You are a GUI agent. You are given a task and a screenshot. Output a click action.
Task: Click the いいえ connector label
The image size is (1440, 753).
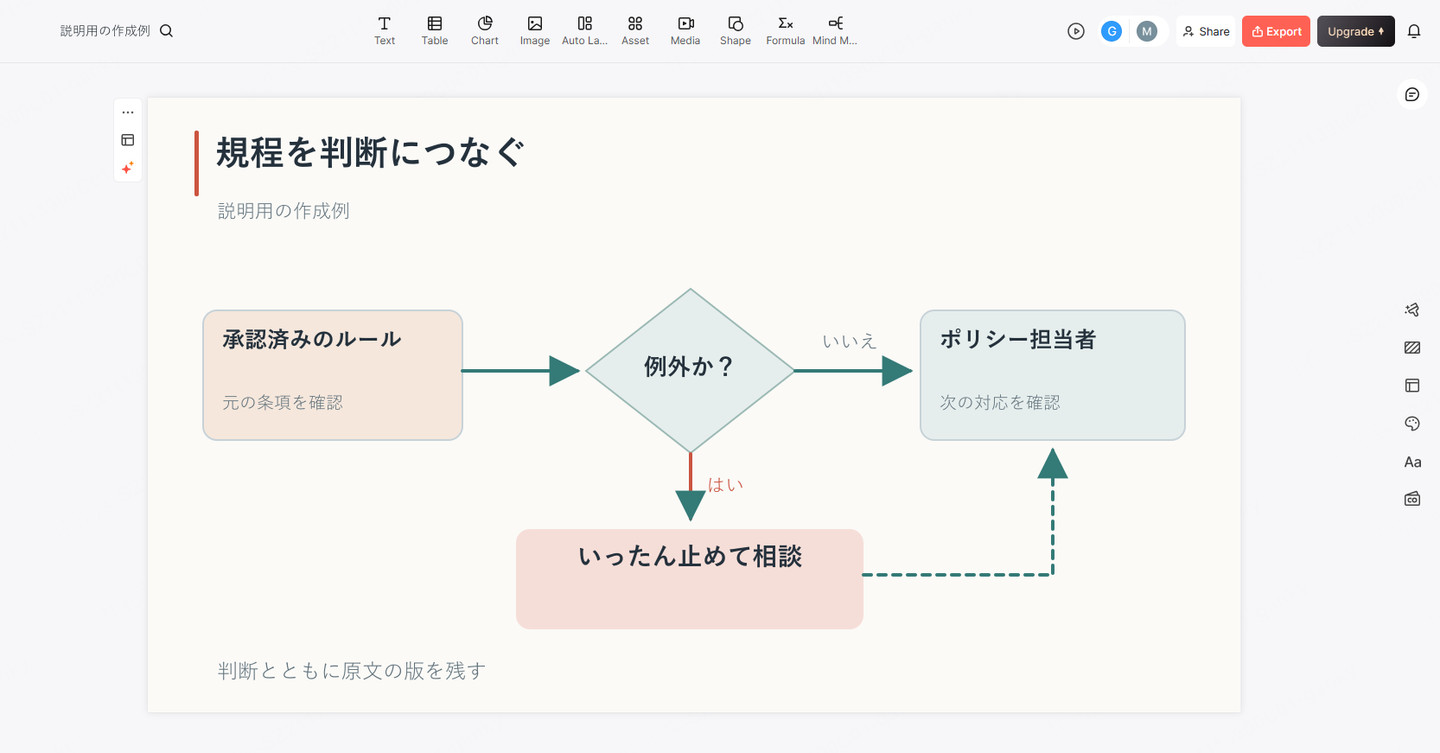(x=850, y=341)
